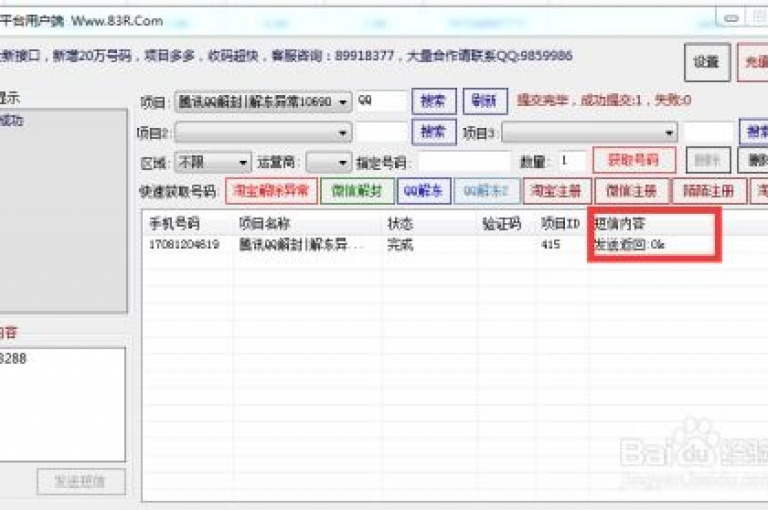Click the greyed 发送短信 button
This screenshot has height=510, width=768.
click(81, 482)
